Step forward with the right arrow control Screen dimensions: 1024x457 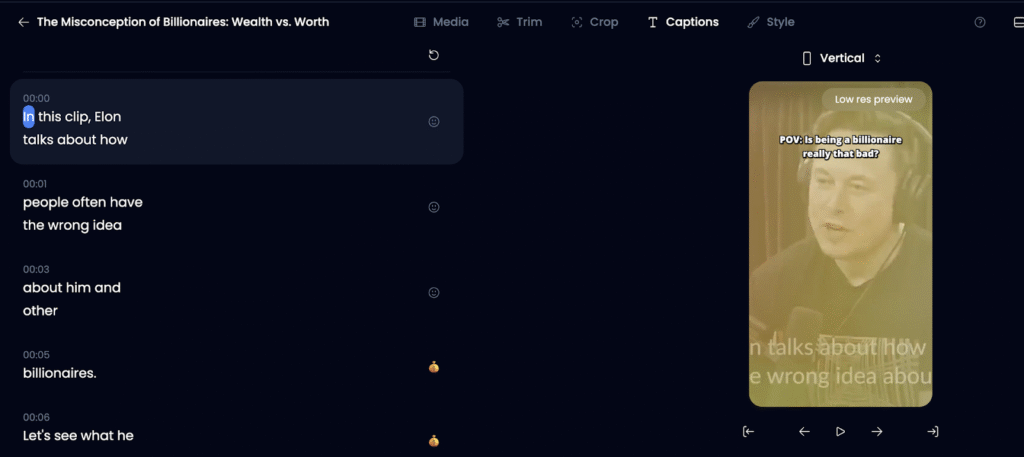(x=877, y=432)
